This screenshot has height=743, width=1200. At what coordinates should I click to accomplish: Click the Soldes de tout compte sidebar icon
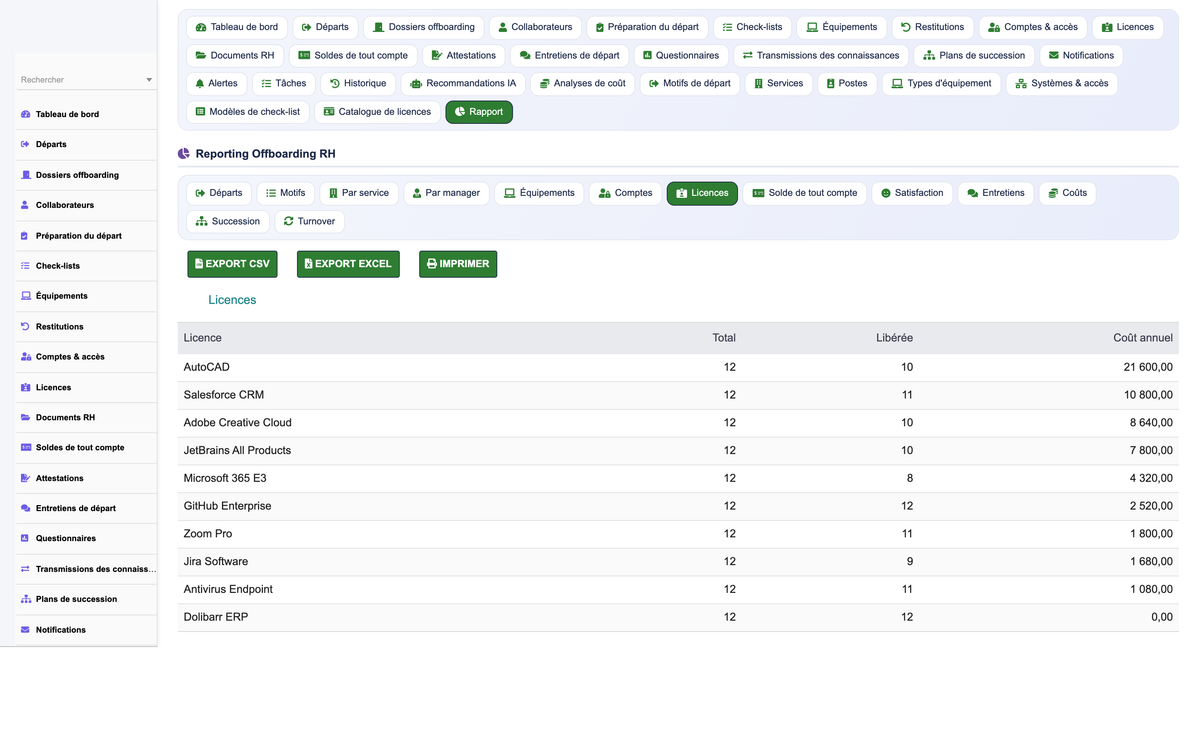click(x=26, y=447)
